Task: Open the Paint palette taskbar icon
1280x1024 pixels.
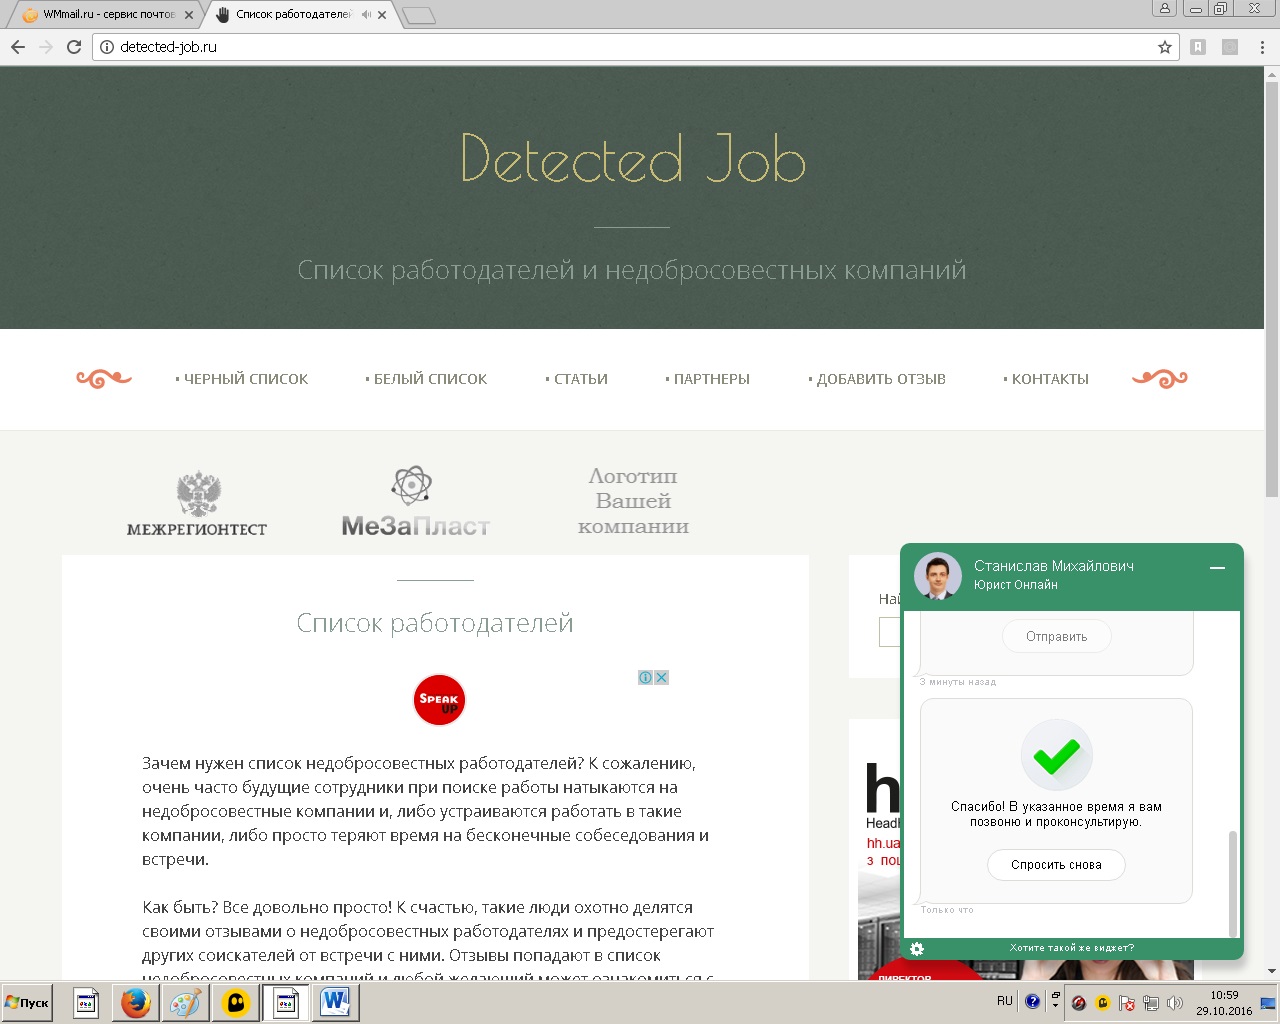Action: point(185,1002)
